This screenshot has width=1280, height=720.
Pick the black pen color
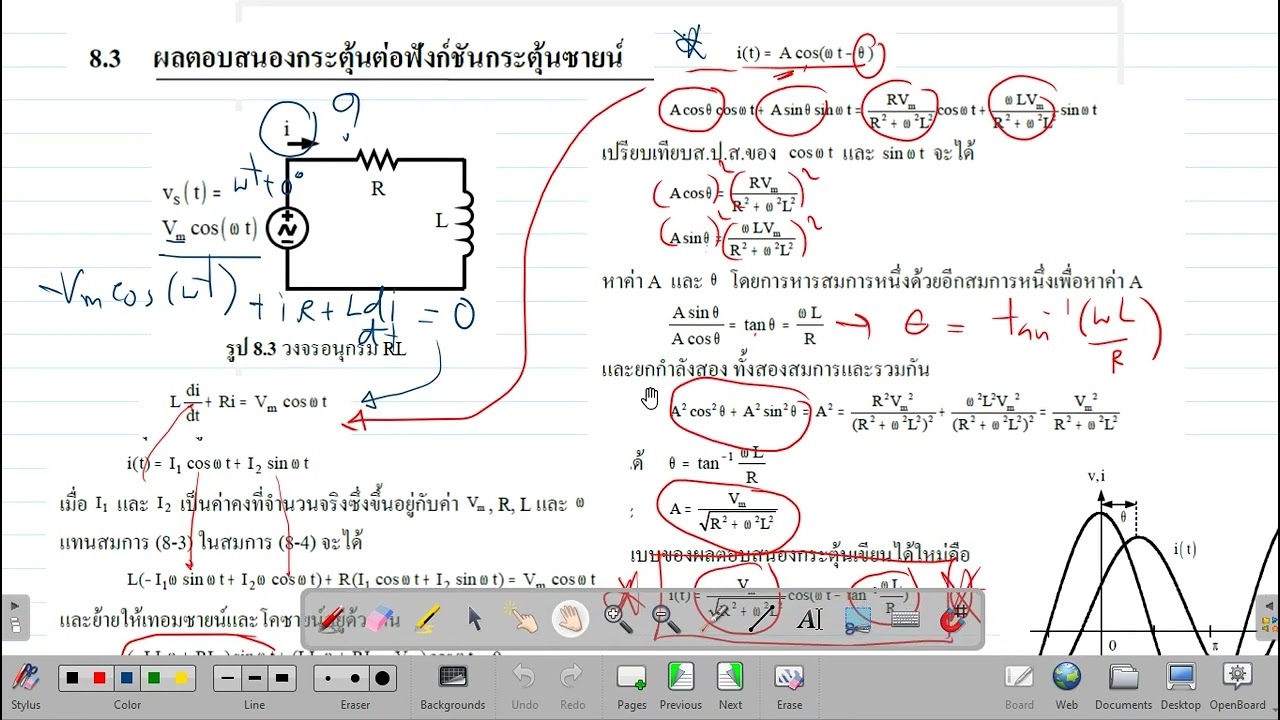click(x=72, y=678)
